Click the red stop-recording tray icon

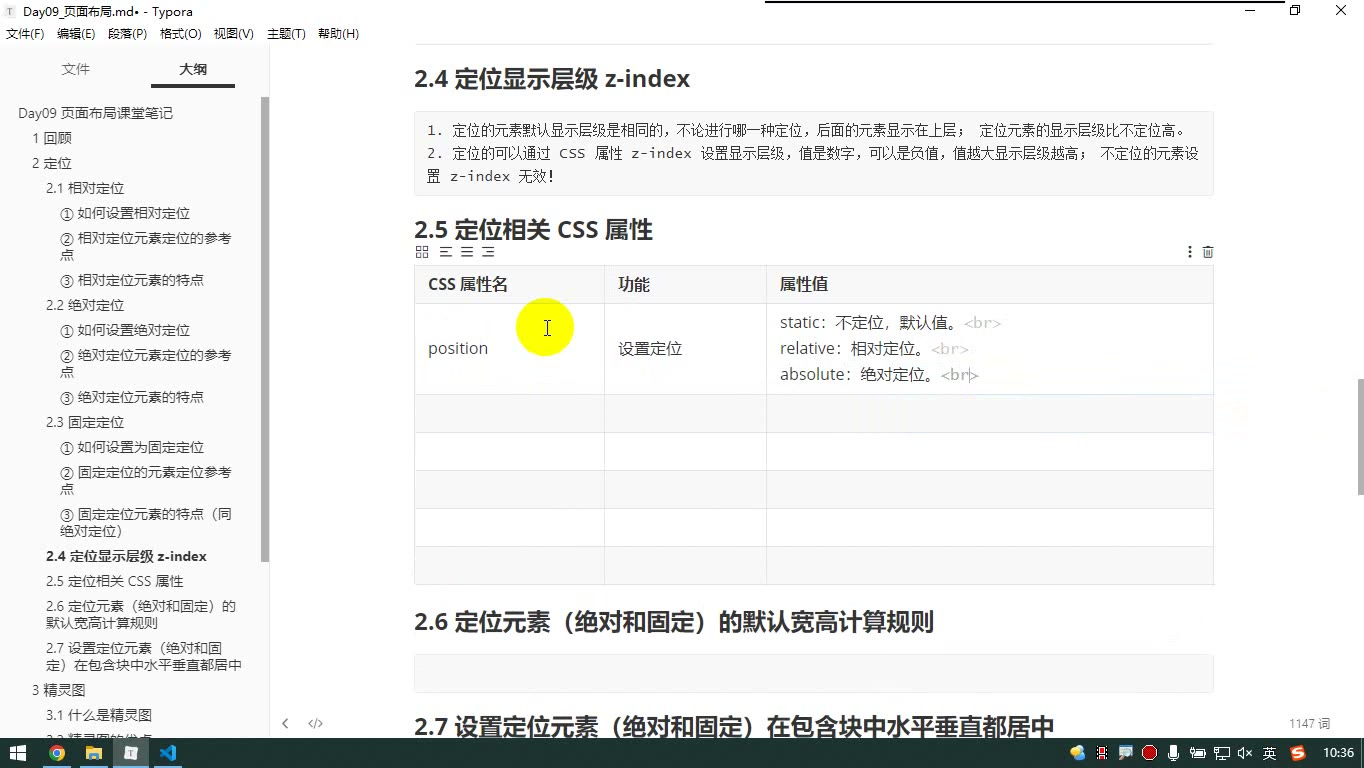[x=1150, y=753]
